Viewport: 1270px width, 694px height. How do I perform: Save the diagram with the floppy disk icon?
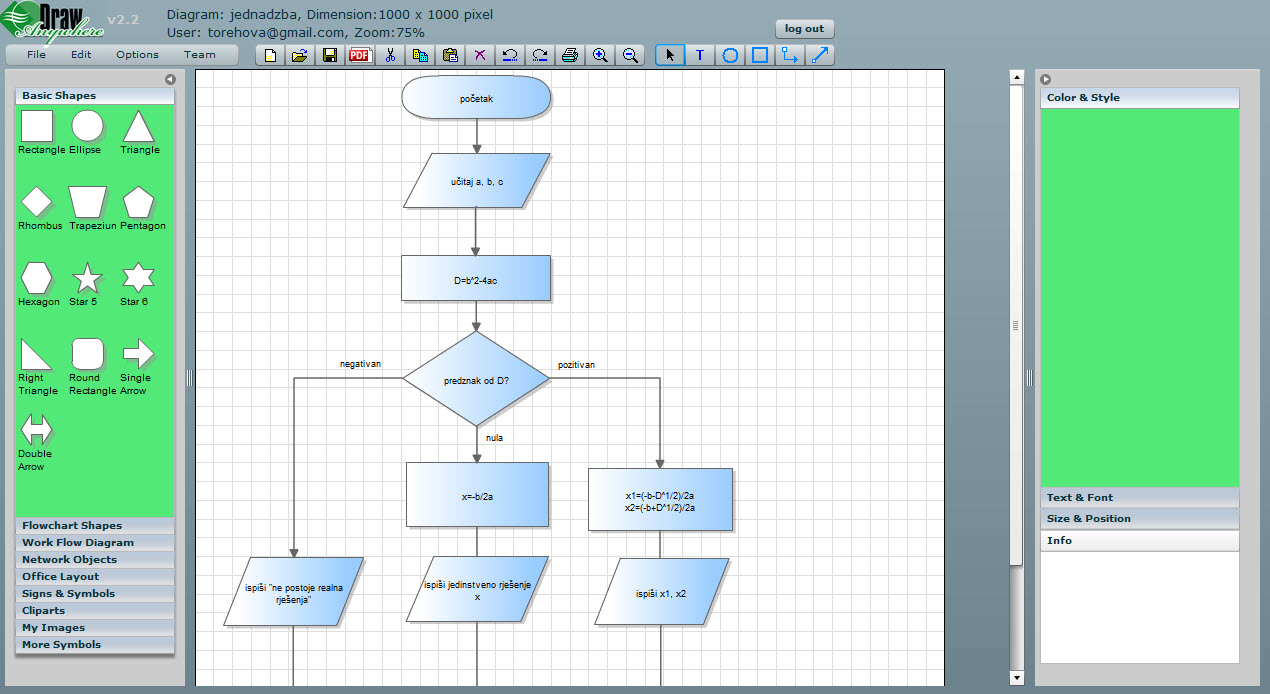330,55
